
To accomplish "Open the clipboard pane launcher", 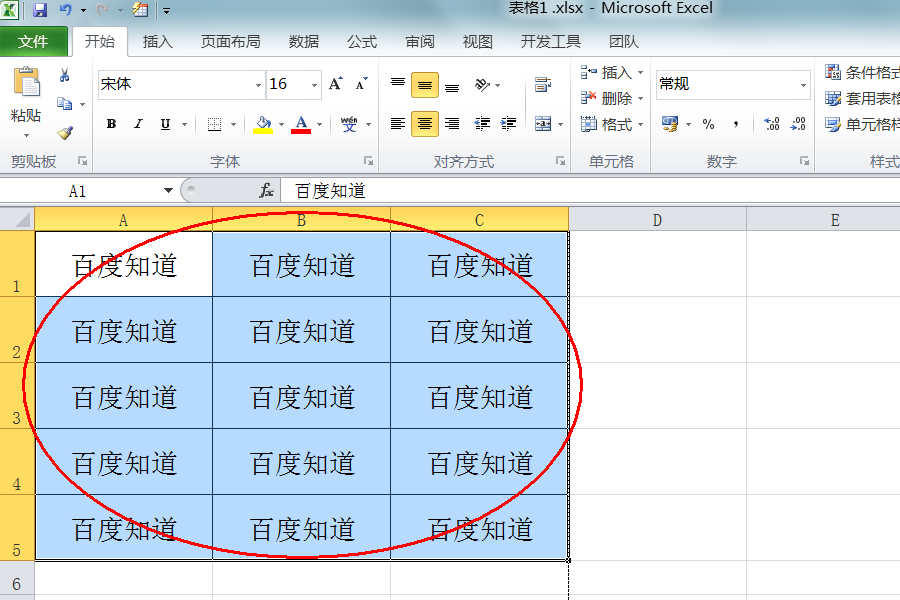I will 83,161.
